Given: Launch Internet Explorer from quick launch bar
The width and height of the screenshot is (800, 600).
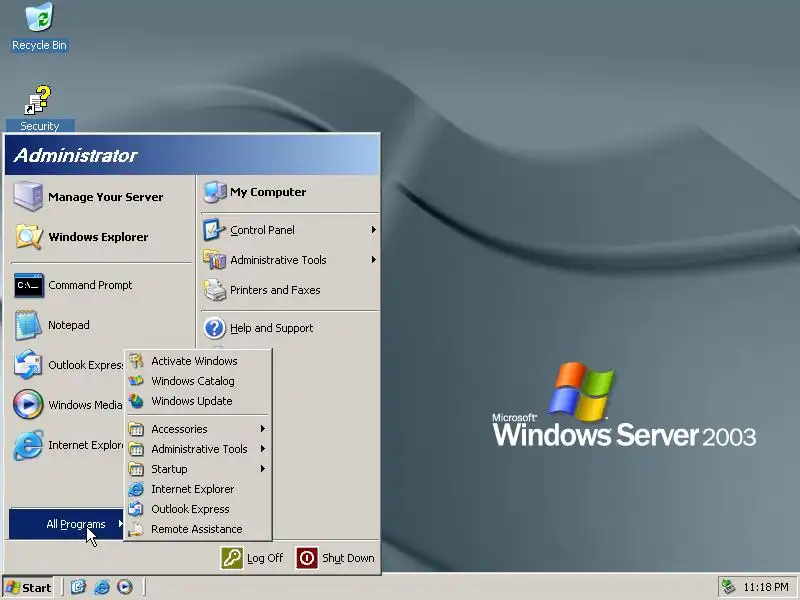Looking at the screenshot, I should (102, 587).
